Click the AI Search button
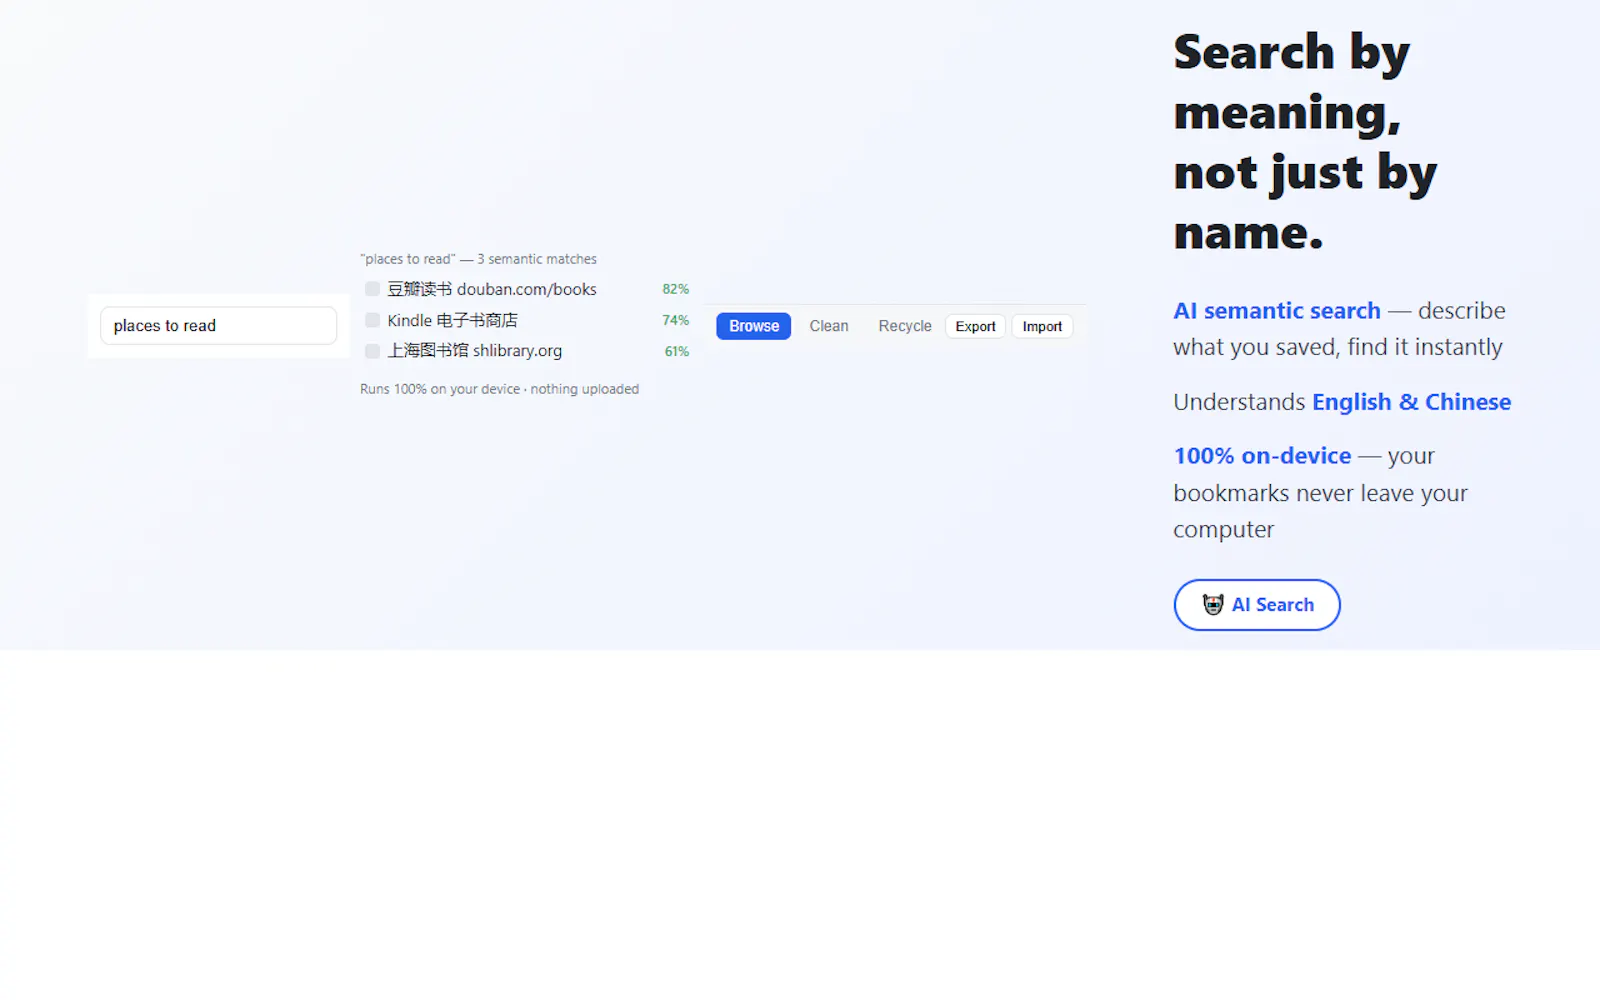The height and width of the screenshot is (1000, 1600). [1257, 605]
